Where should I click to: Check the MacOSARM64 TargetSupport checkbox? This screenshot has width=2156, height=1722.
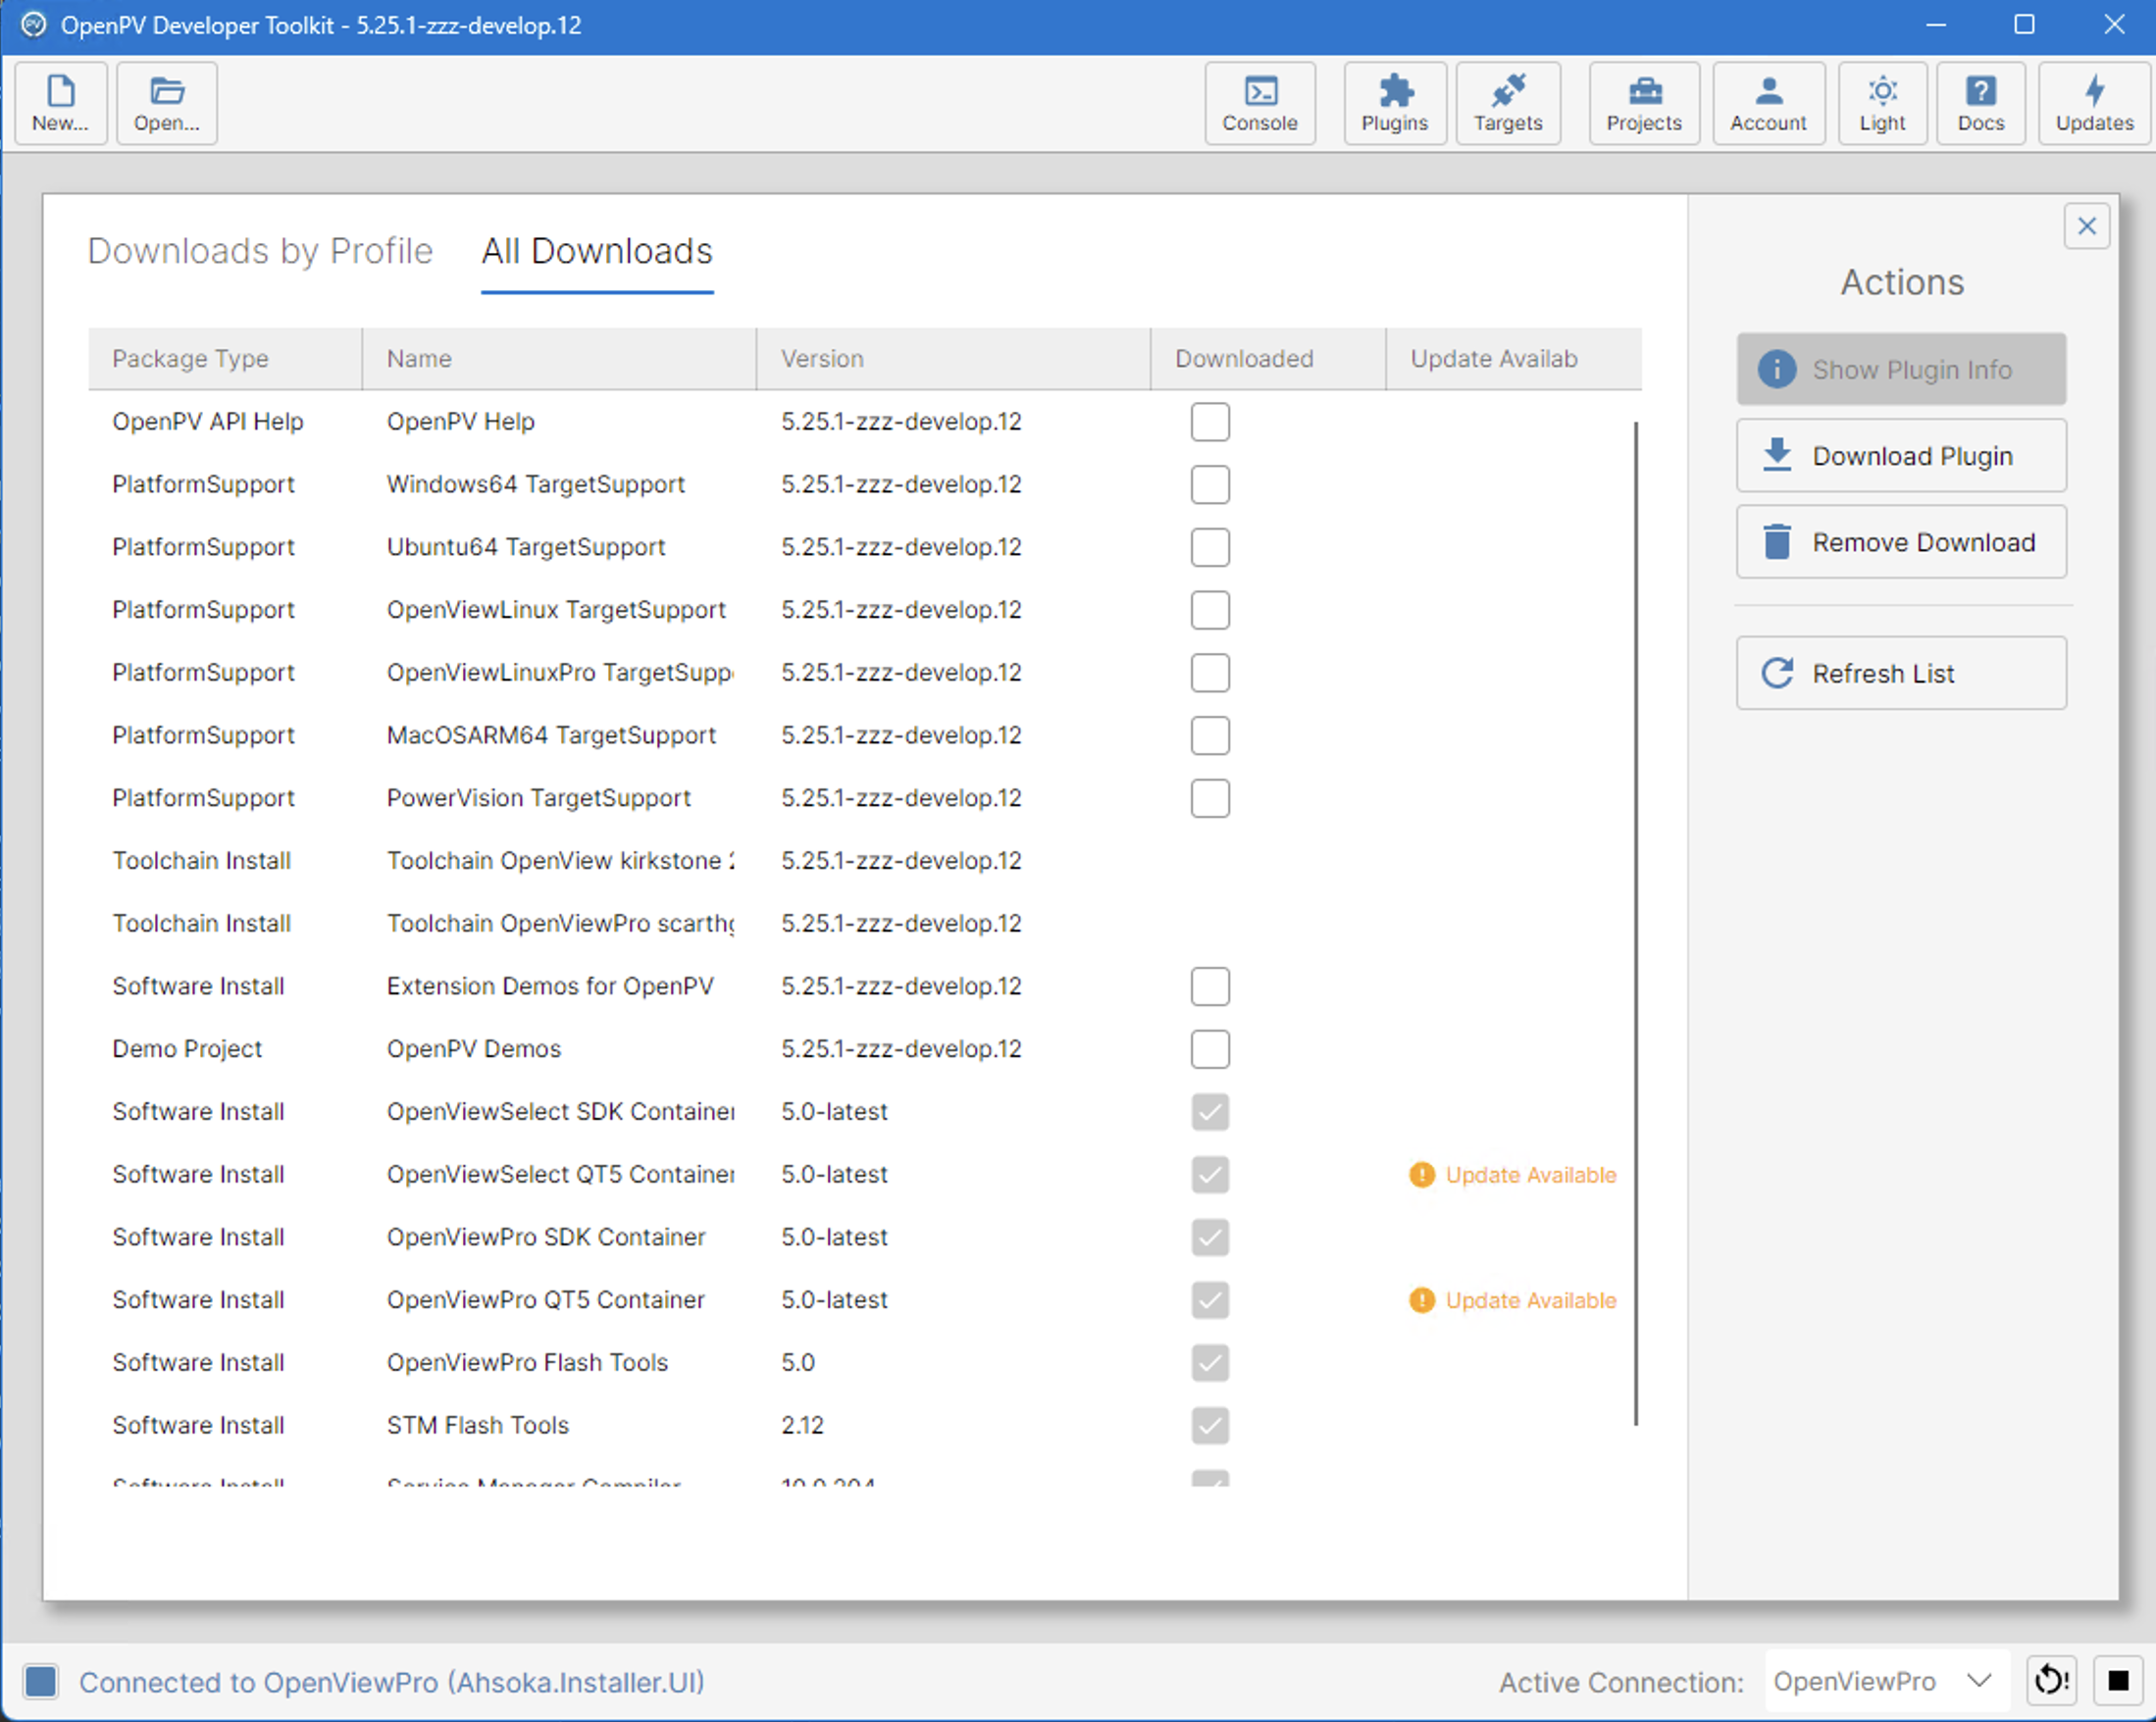(x=1209, y=735)
